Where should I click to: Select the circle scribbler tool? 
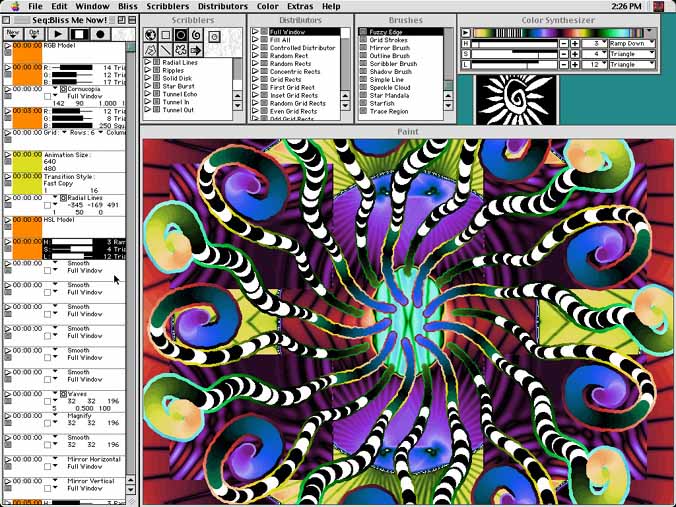[181, 35]
